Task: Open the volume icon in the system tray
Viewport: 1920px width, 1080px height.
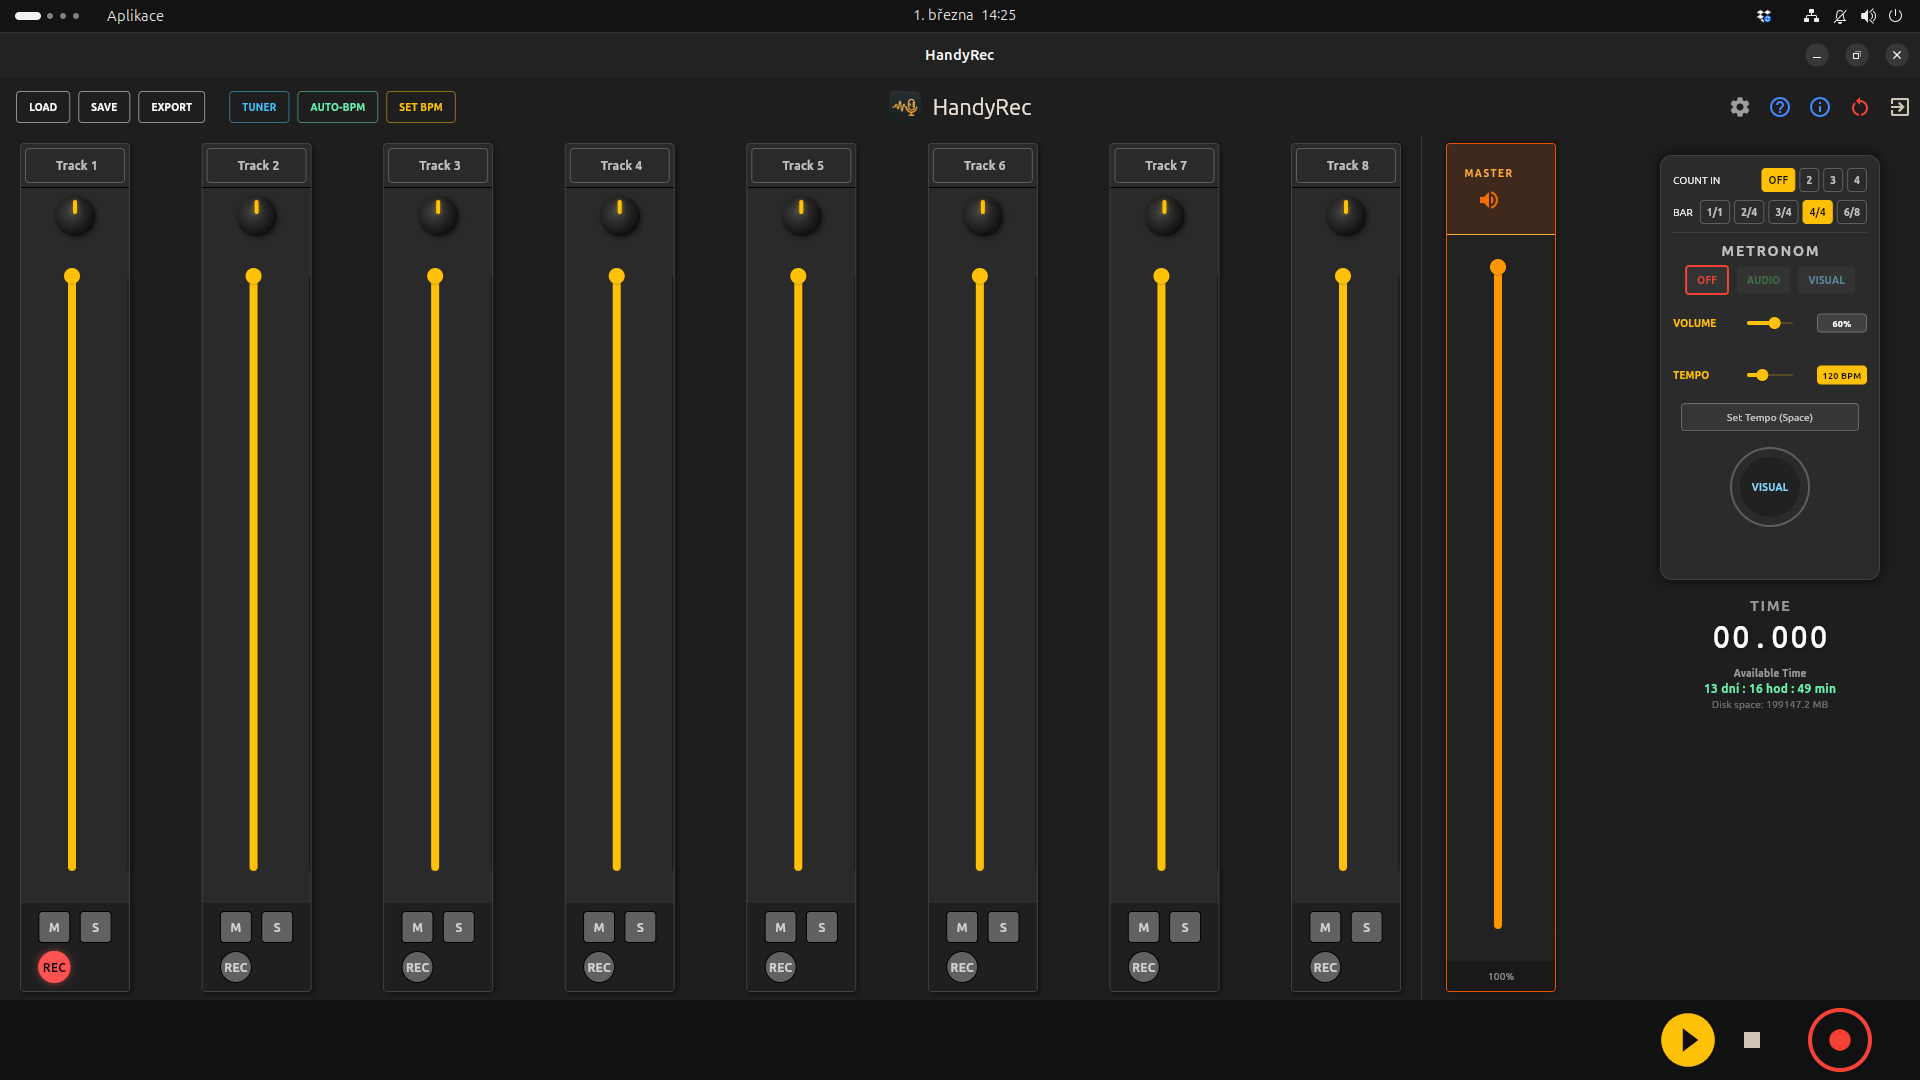Action: pyautogui.click(x=1868, y=15)
